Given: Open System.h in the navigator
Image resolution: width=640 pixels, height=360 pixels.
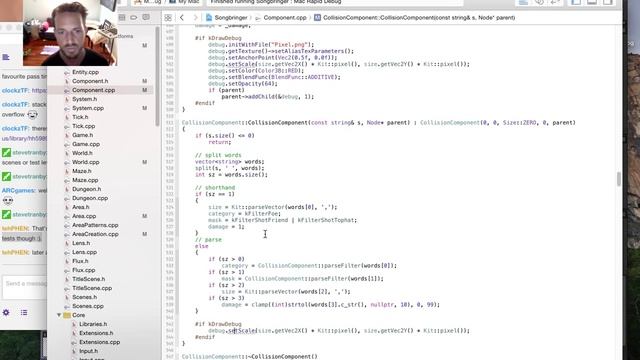Looking at the screenshot, I should [x=84, y=99].
